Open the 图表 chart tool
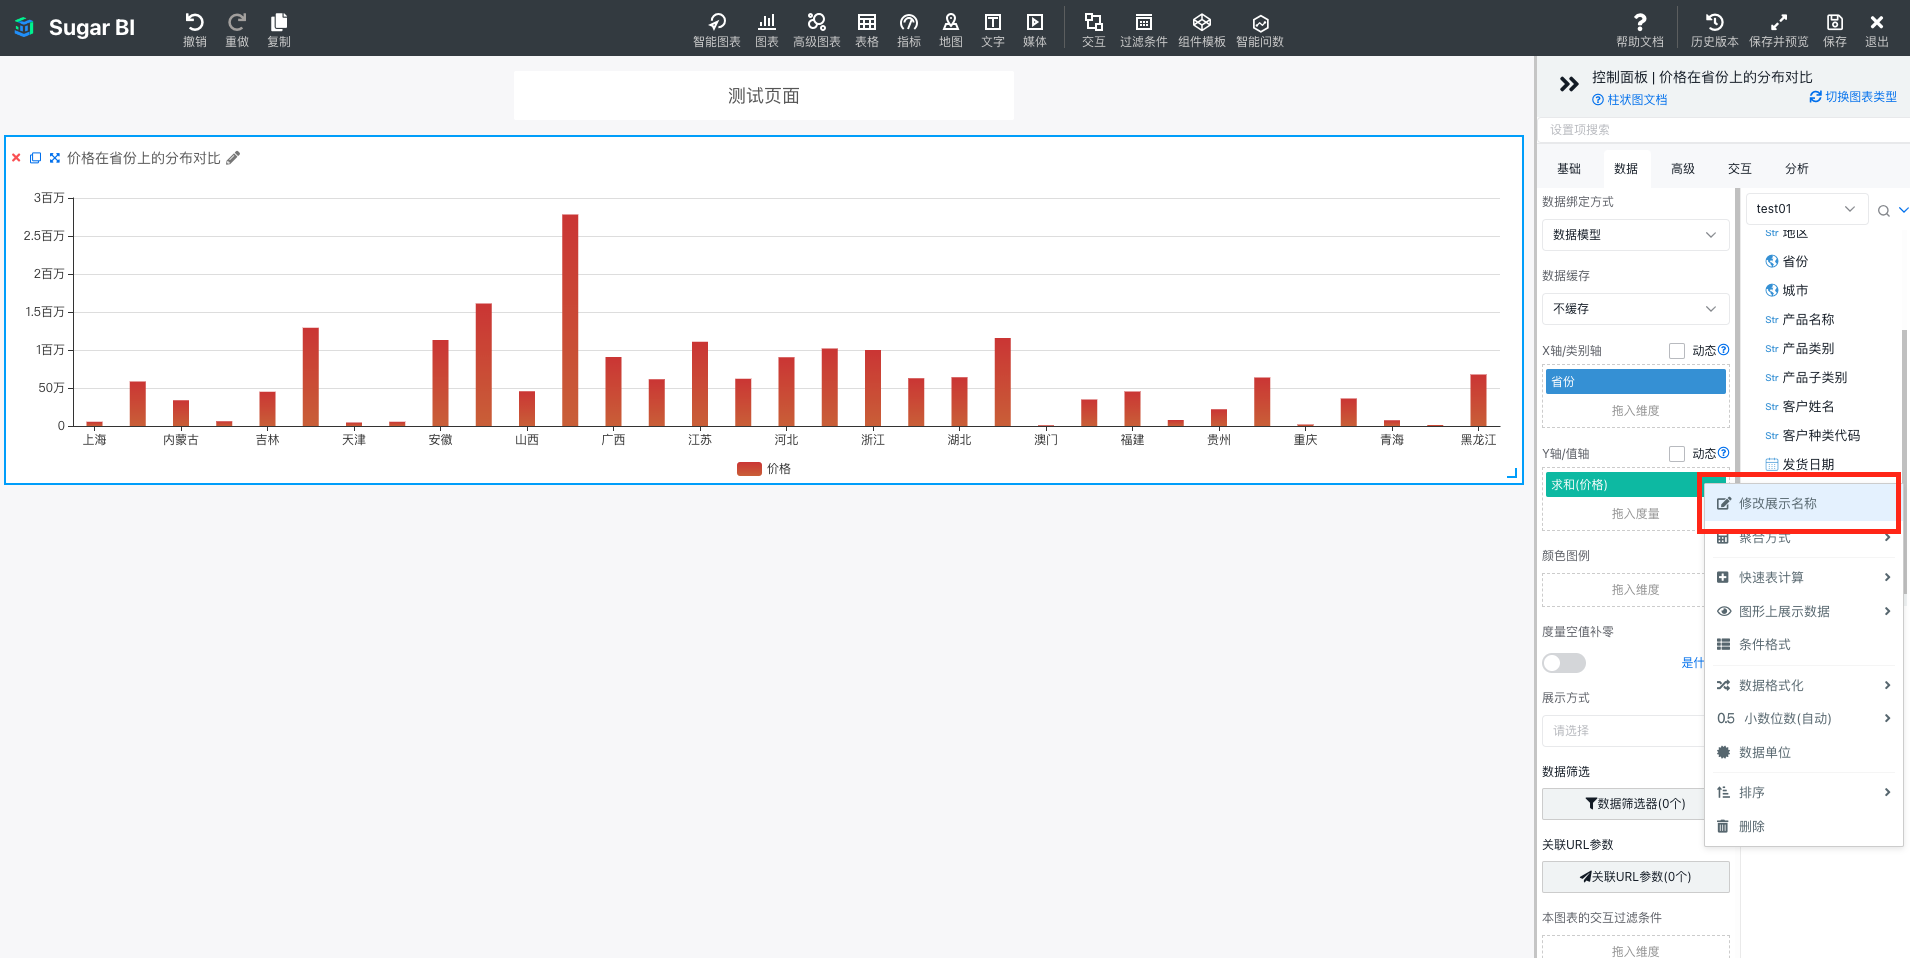 click(x=767, y=29)
